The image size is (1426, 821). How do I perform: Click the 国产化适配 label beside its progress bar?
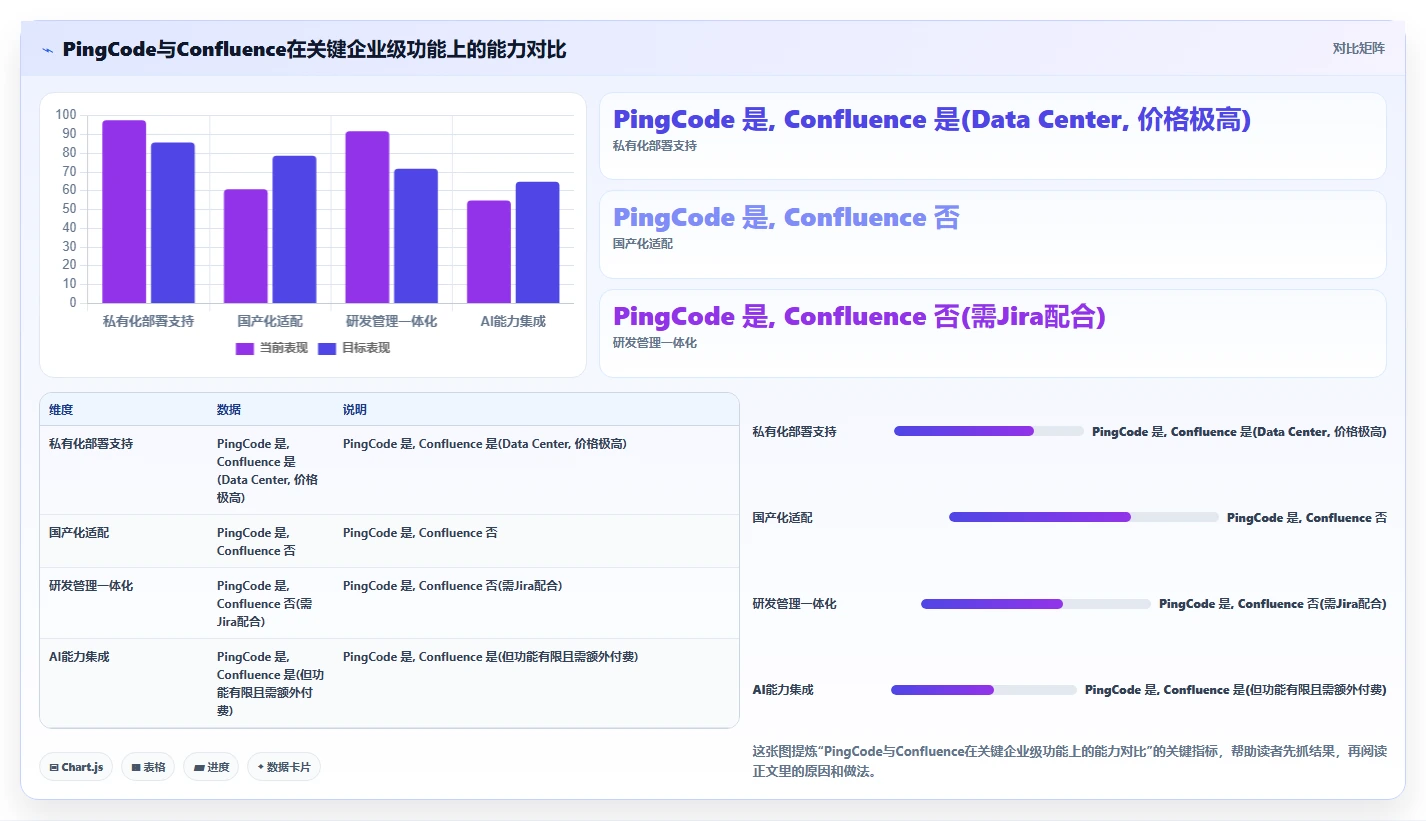(783, 517)
